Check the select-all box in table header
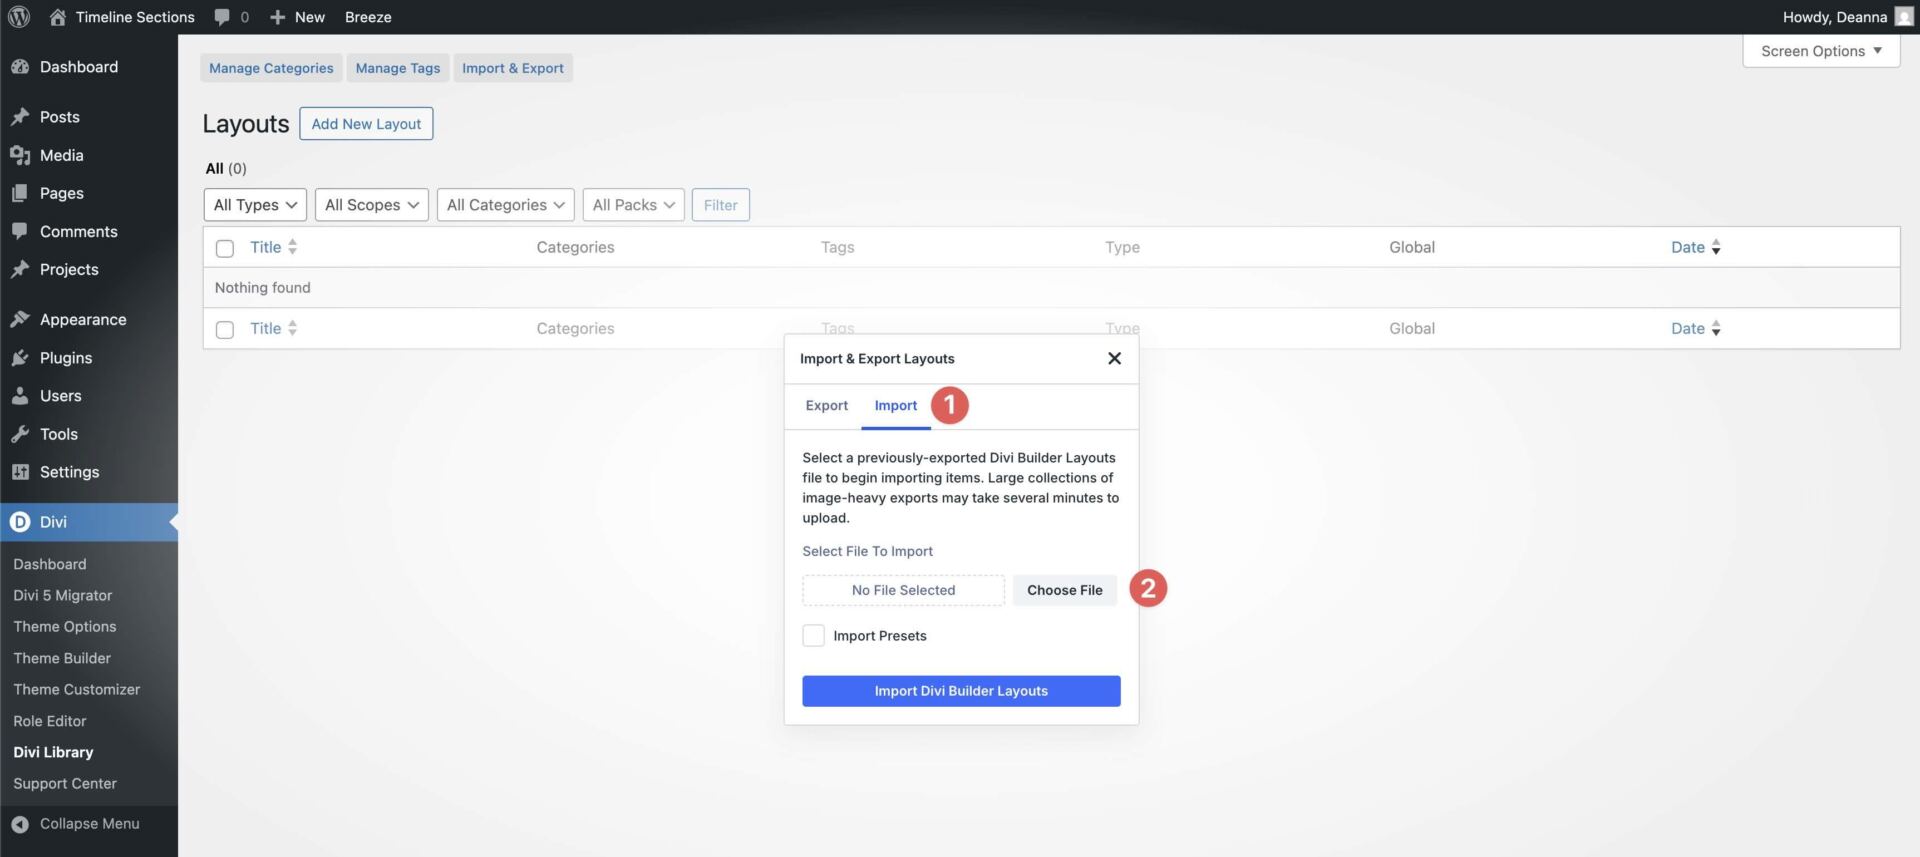 click(225, 248)
